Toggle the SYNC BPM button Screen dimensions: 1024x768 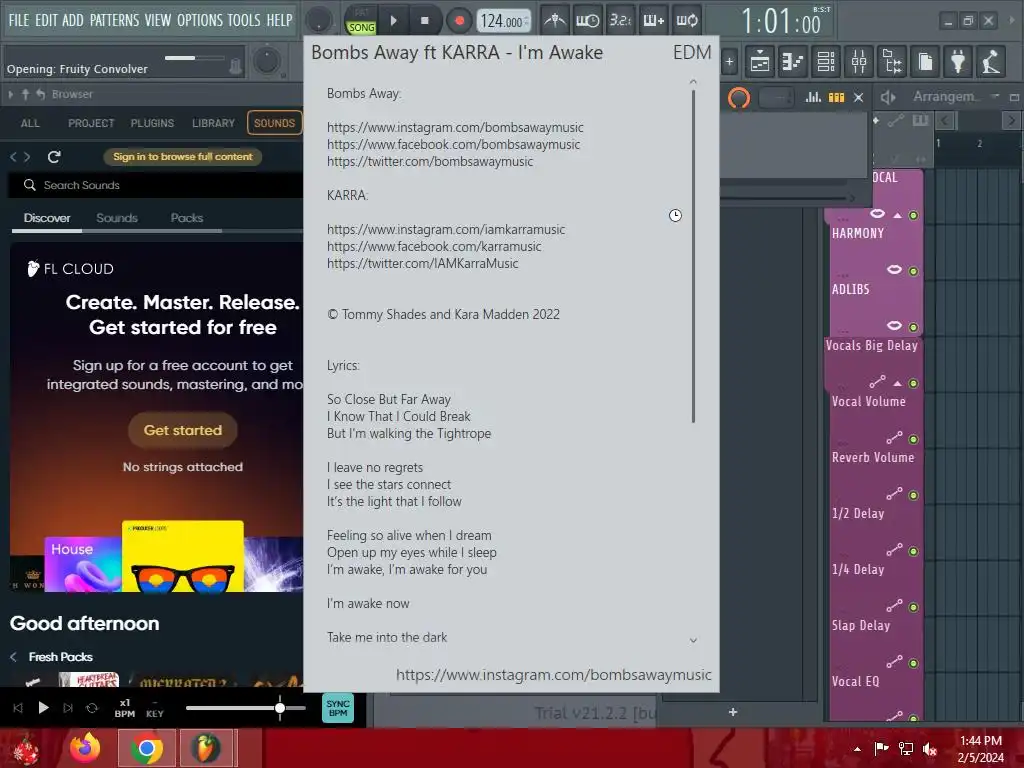338,708
